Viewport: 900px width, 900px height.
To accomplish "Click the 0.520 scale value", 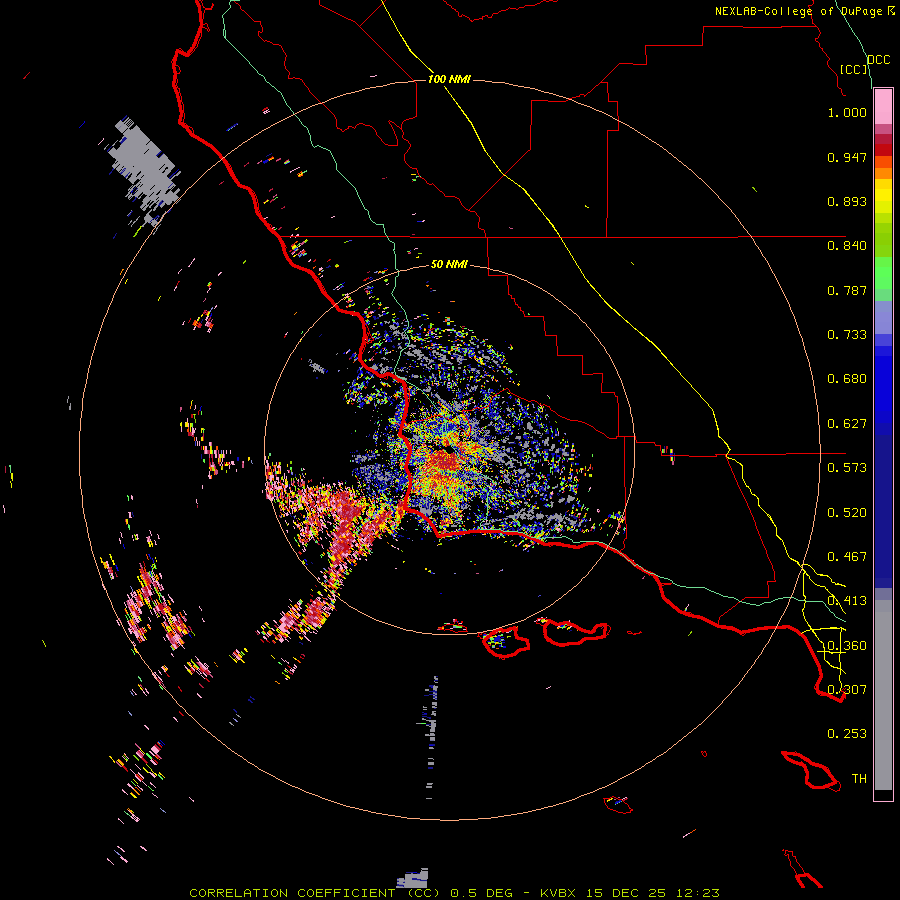I will coord(847,513).
